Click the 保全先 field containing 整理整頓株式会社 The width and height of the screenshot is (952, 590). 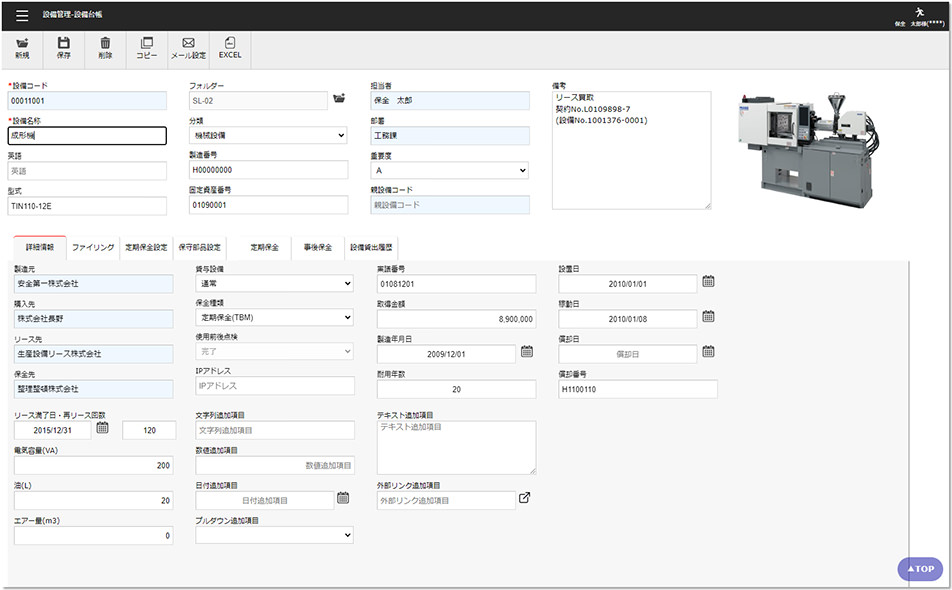(94, 389)
